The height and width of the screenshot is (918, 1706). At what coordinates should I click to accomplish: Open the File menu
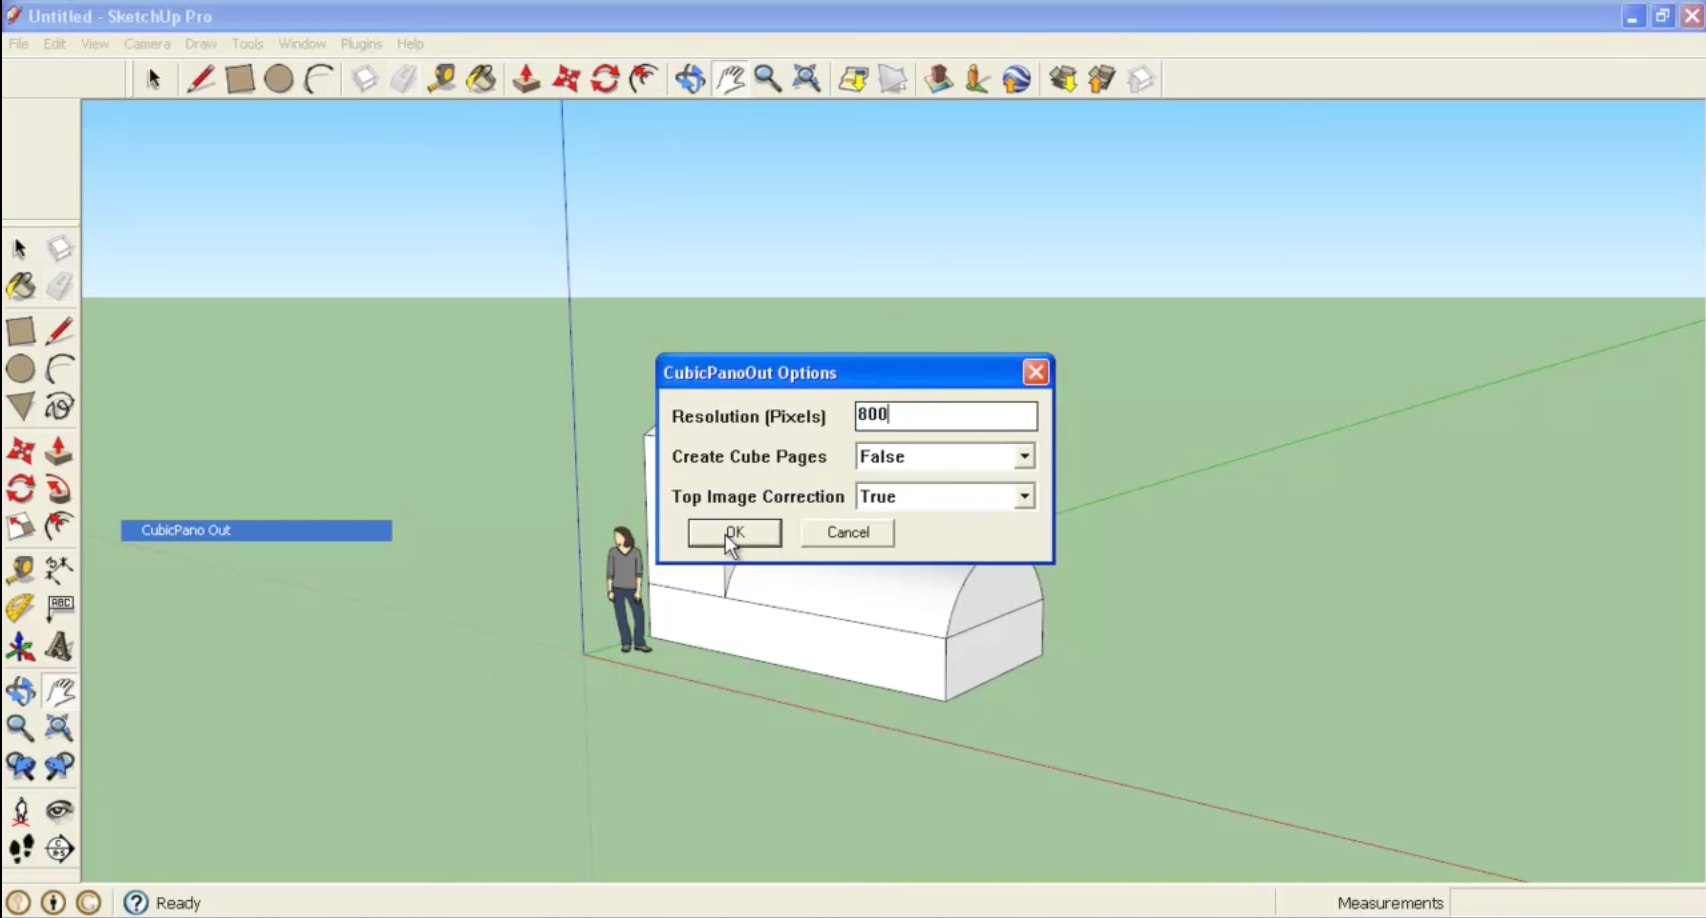click(19, 44)
